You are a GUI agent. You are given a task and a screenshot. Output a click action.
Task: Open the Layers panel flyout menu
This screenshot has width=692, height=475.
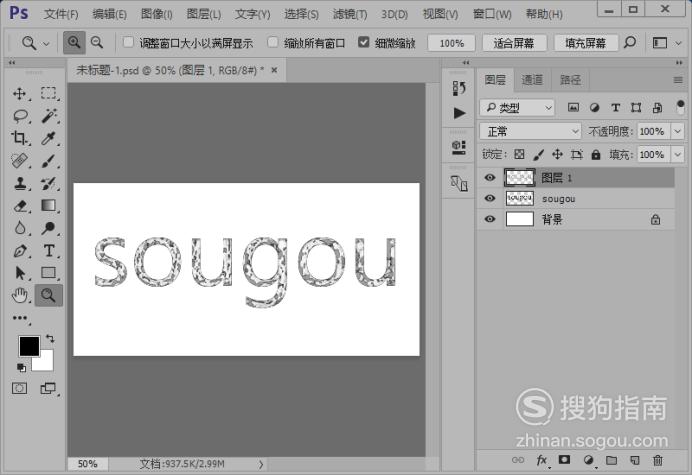pyautogui.click(x=678, y=80)
